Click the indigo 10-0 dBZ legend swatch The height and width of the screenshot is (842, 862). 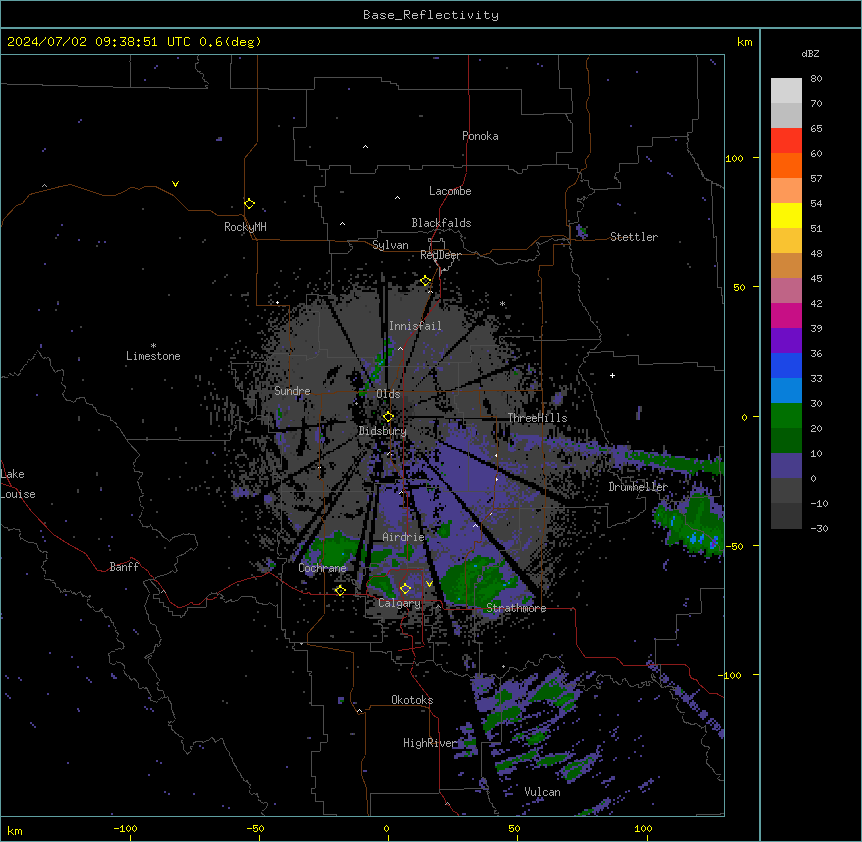[786, 466]
